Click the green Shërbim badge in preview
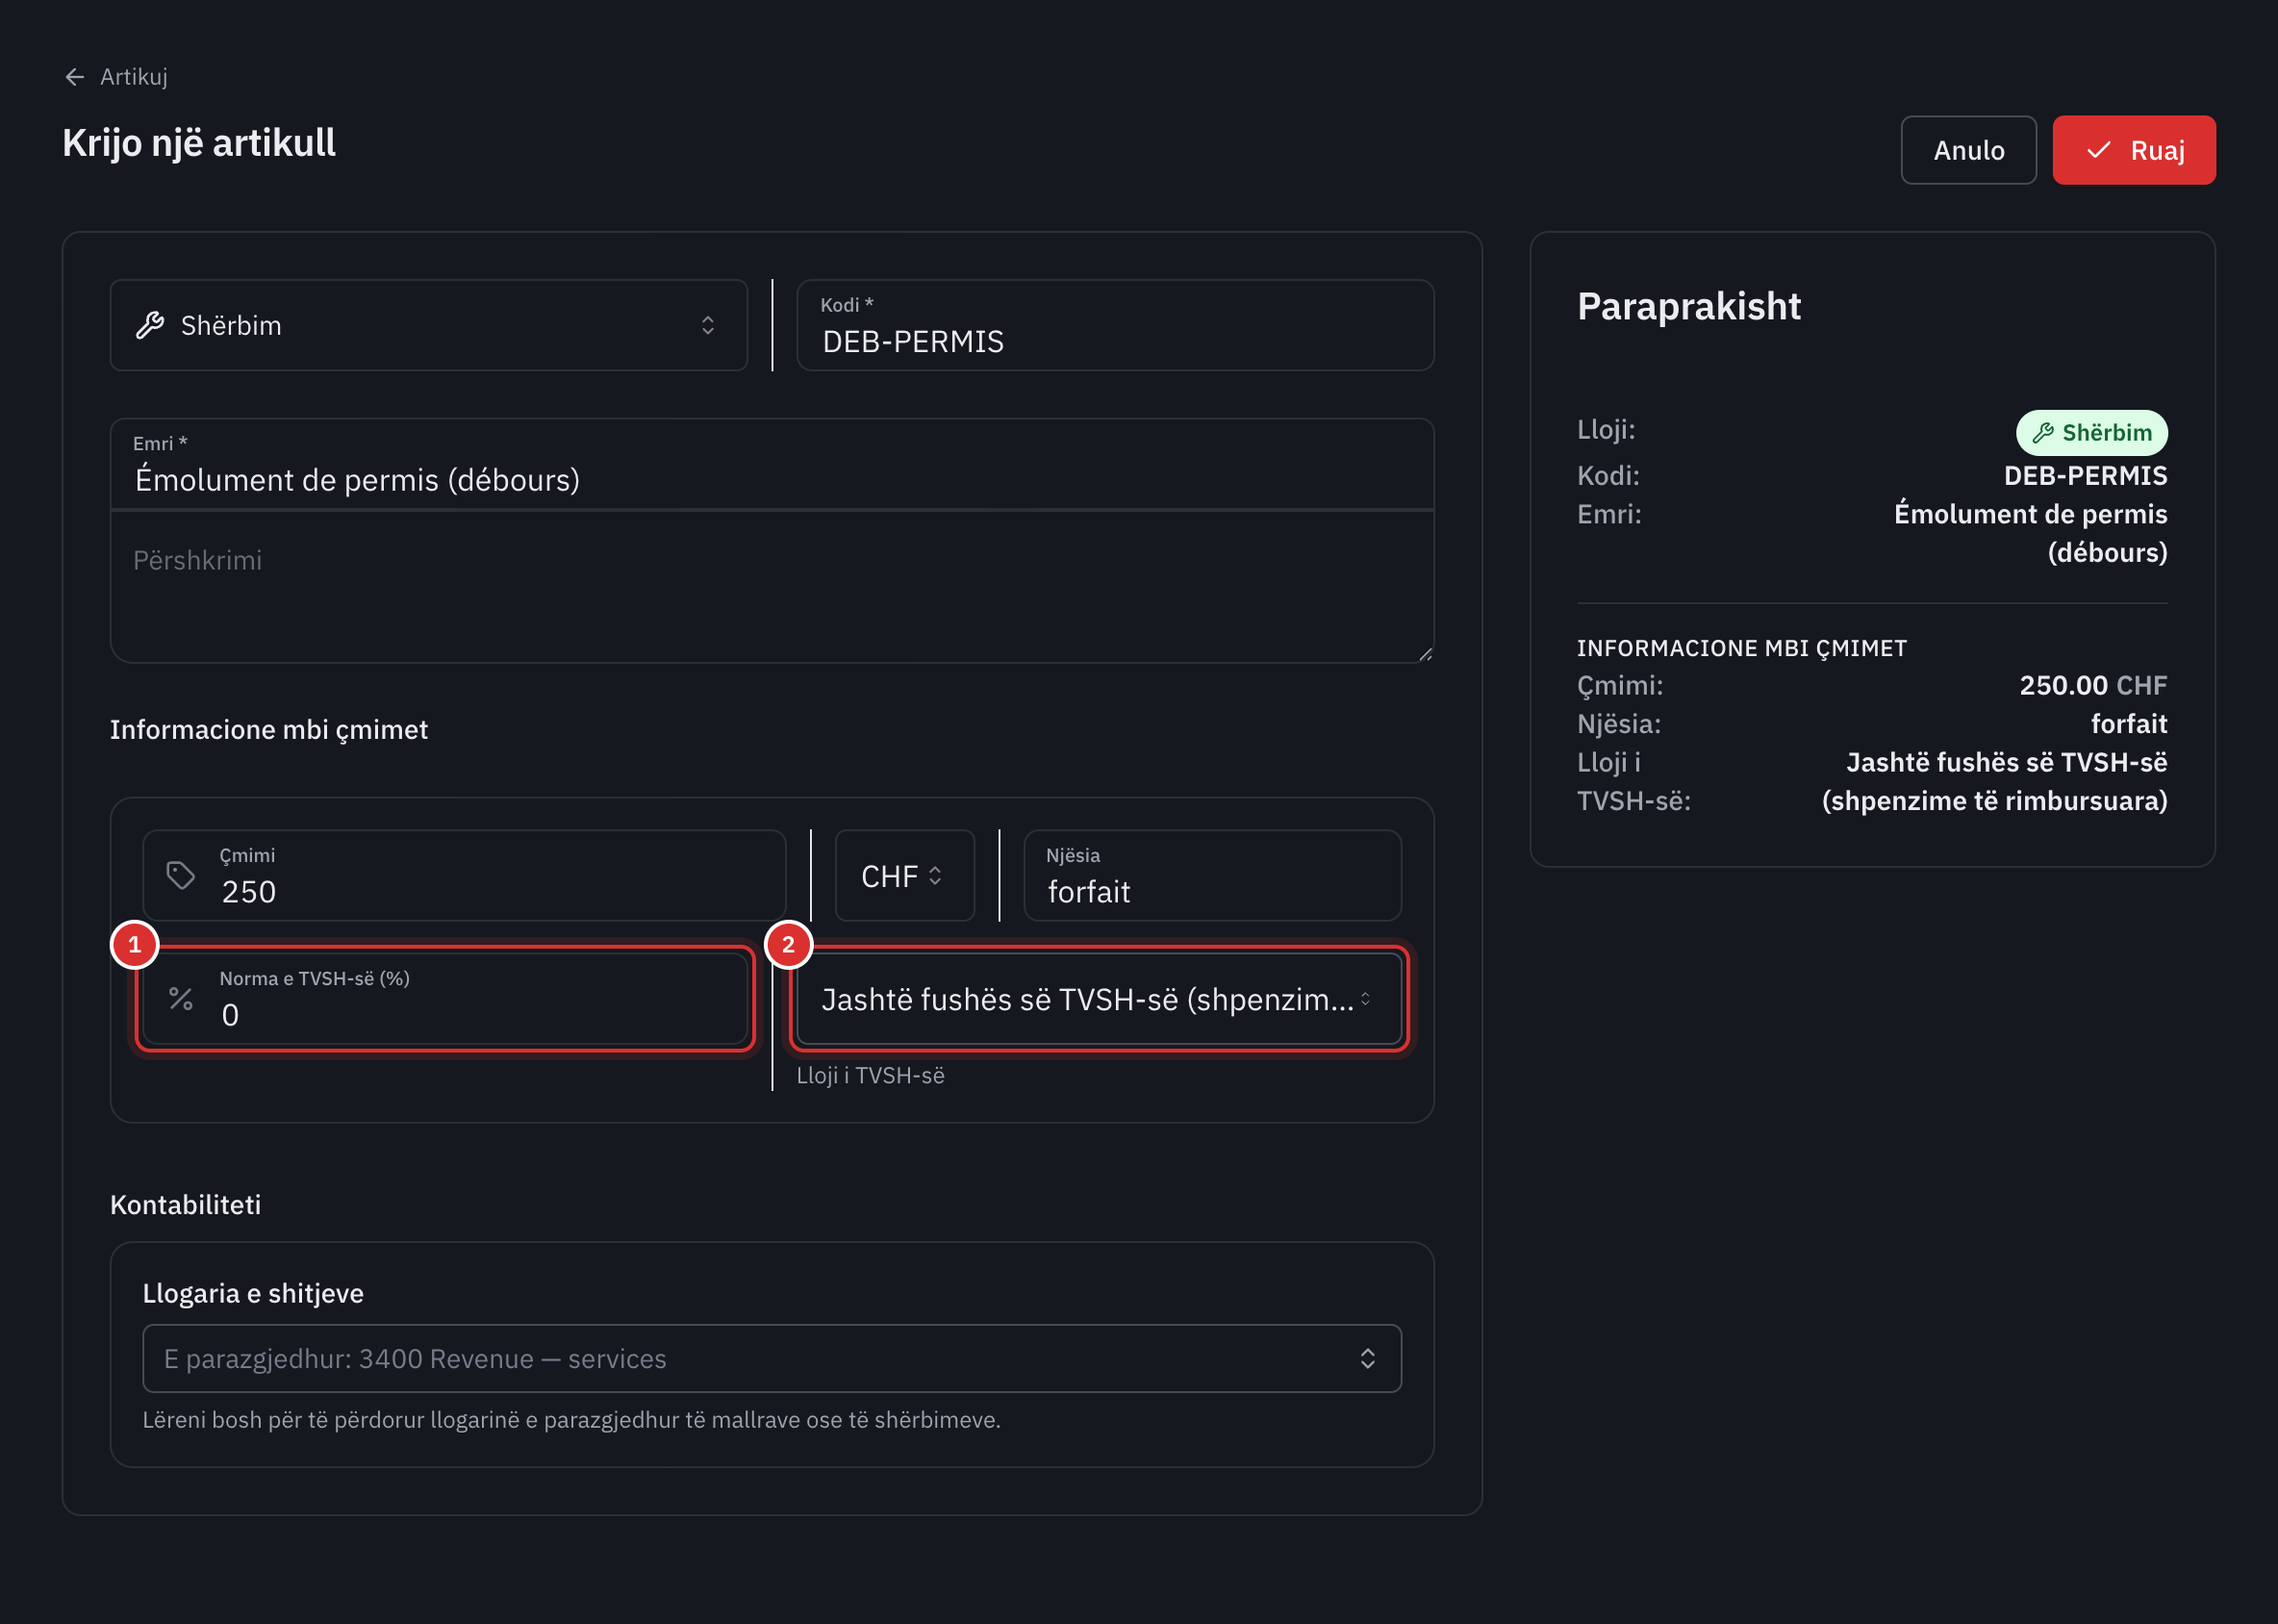 (x=2091, y=432)
